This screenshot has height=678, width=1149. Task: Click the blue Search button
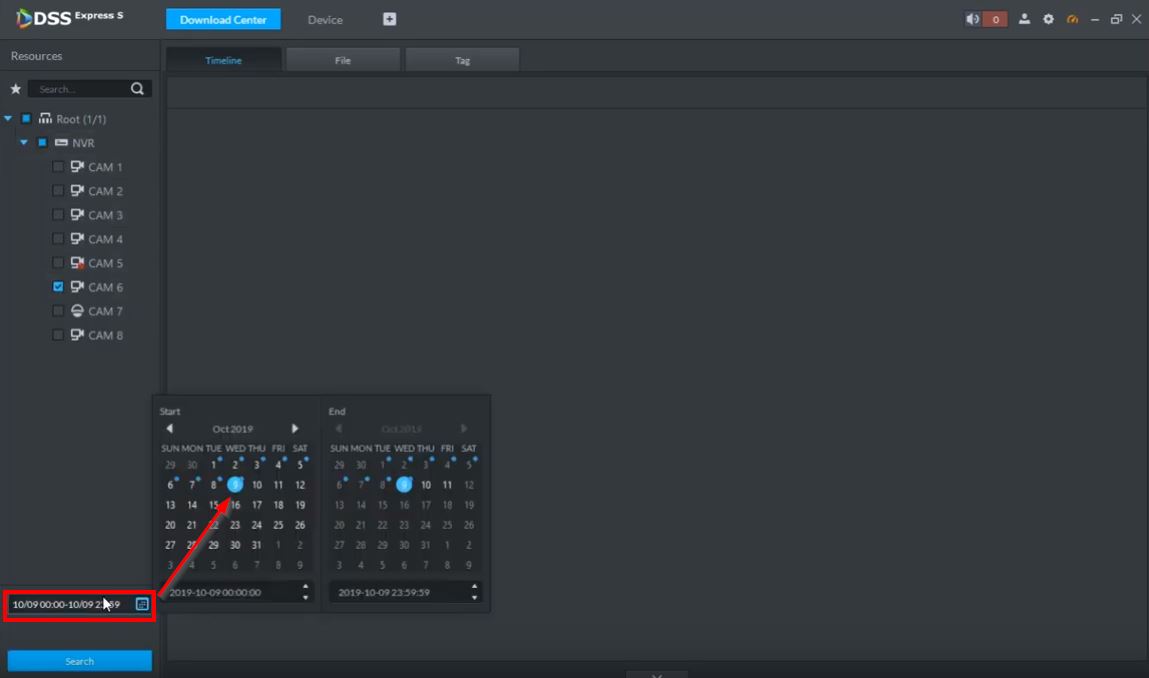coord(79,661)
